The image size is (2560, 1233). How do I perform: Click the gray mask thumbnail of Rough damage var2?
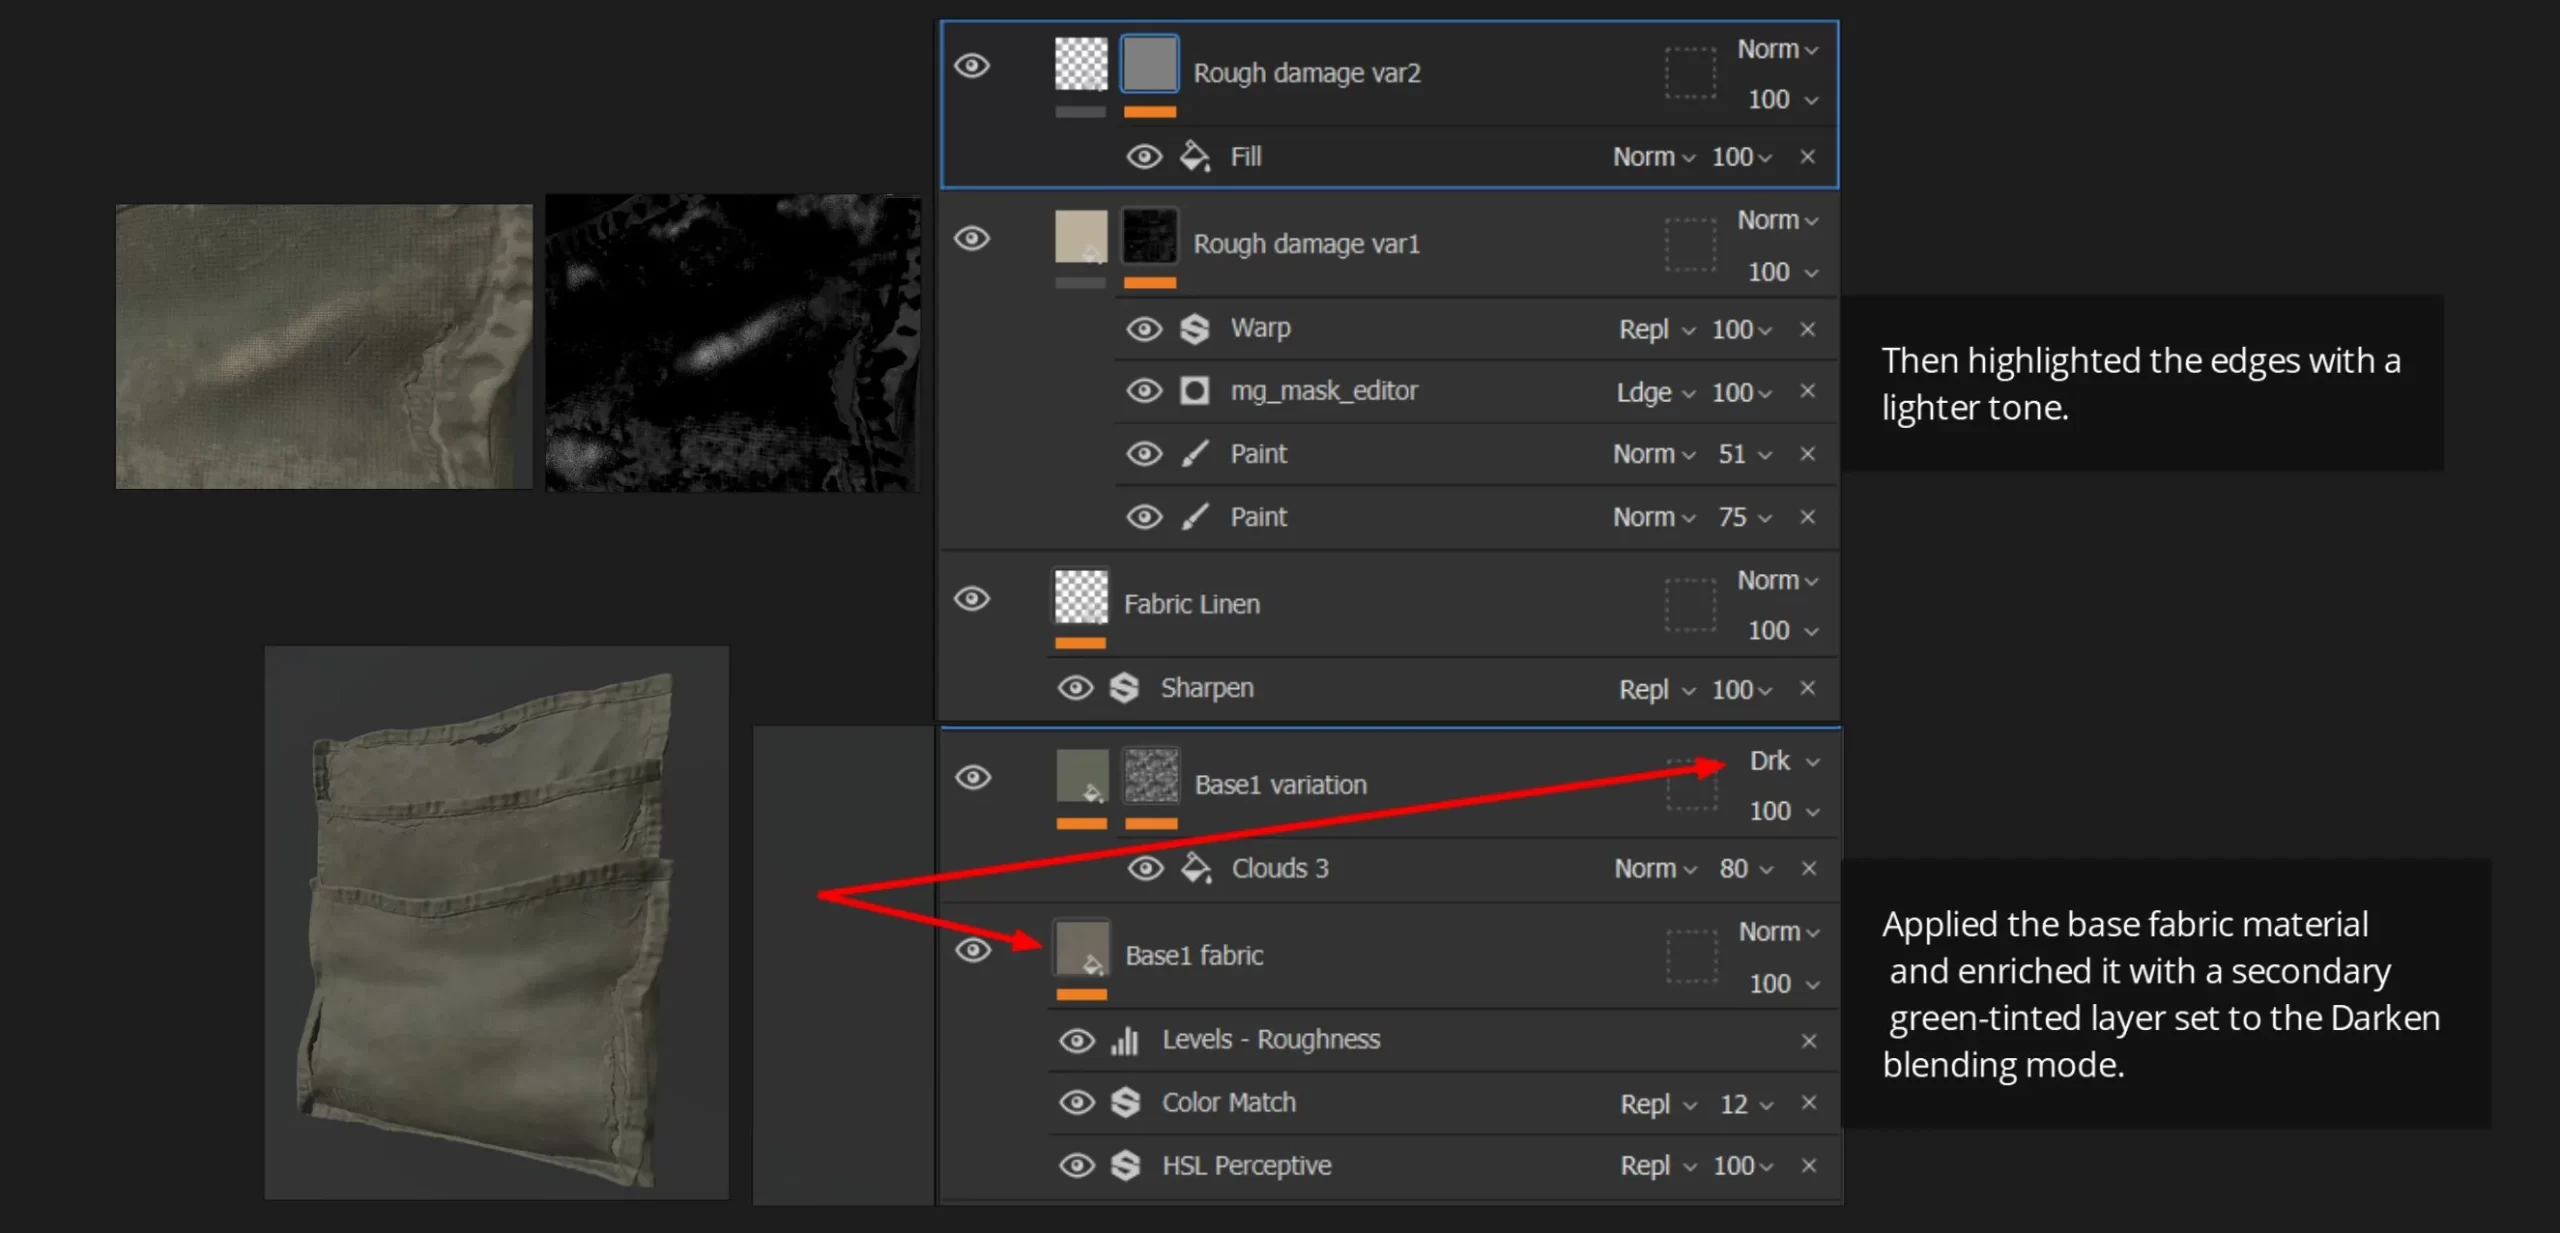click(x=1149, y=65)
